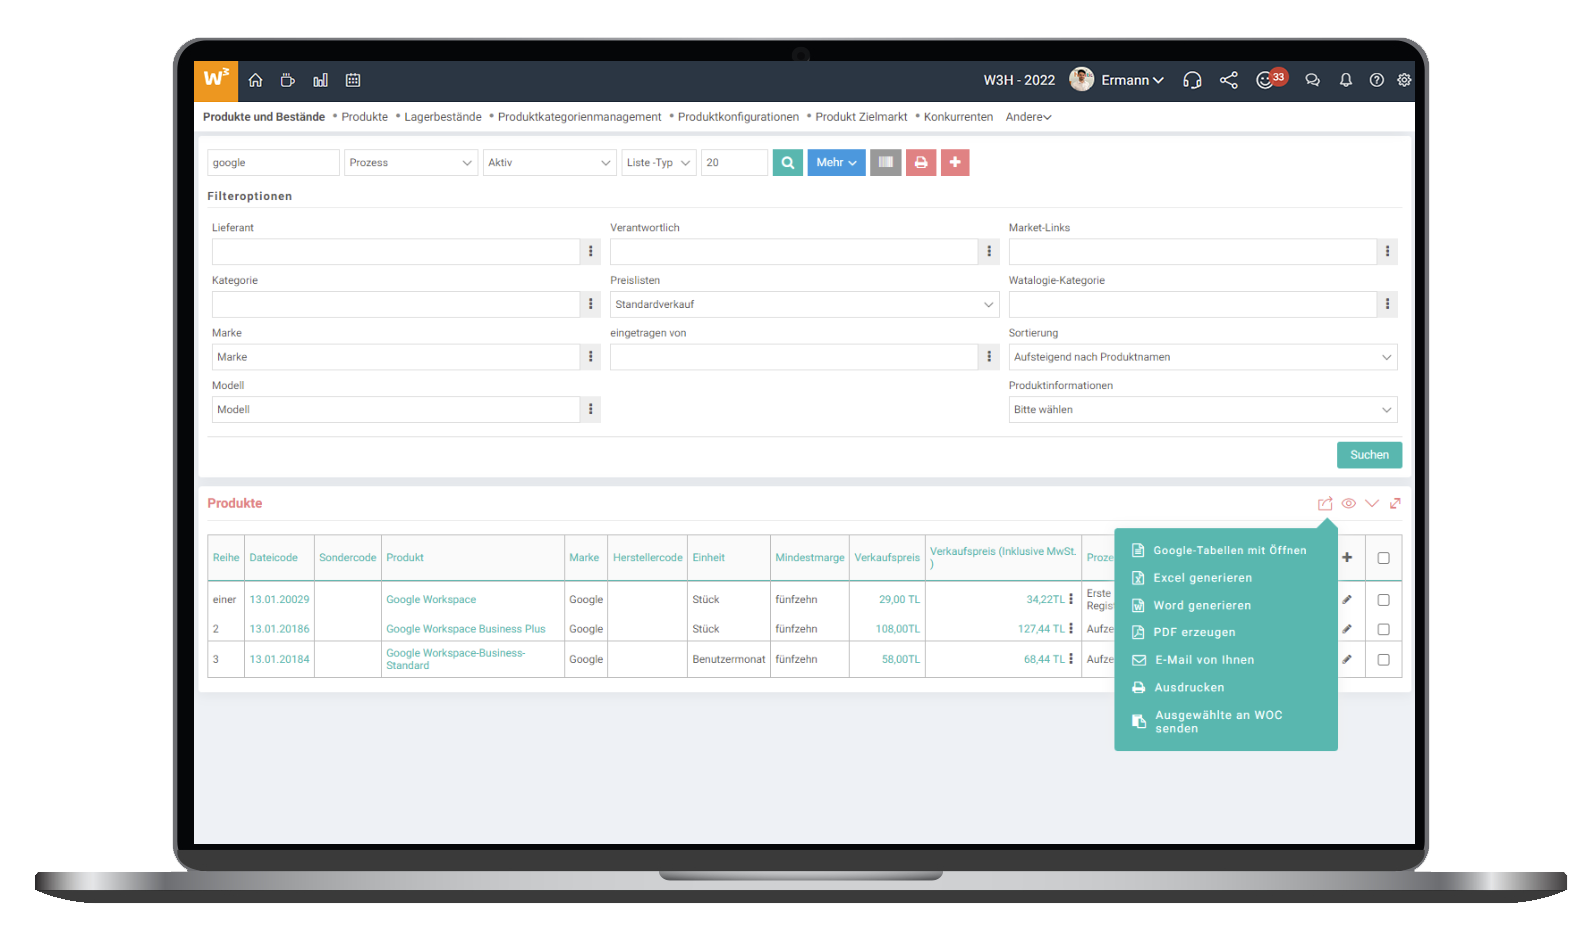Open the chat messages icon
Screen dimensions: 1595x932
[1313, 80]
